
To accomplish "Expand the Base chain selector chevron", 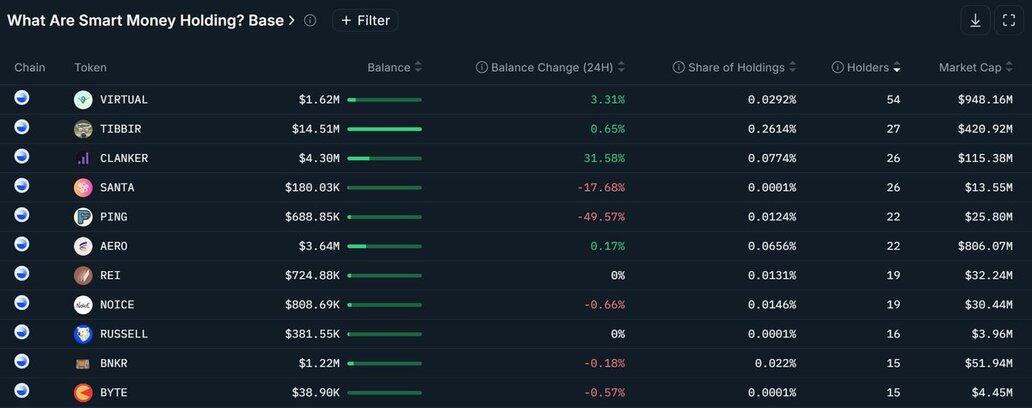I will 291,20.
